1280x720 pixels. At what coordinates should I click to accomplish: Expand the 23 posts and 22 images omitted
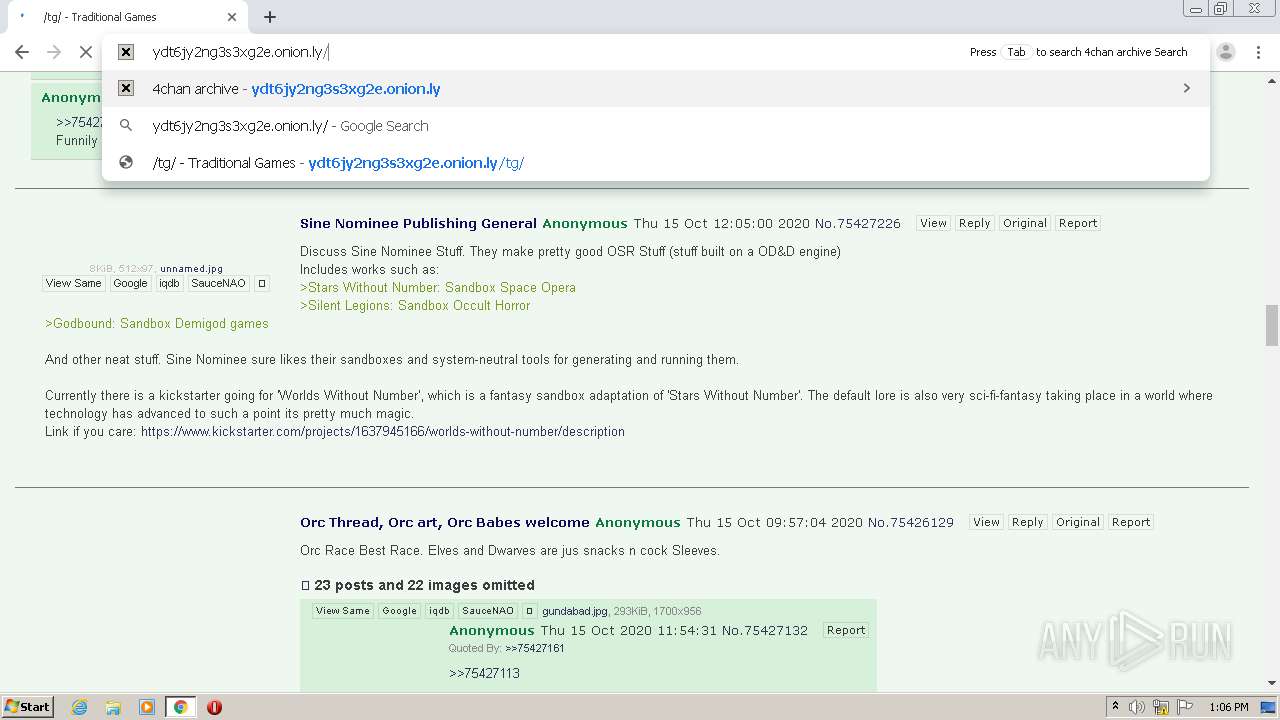418,585
